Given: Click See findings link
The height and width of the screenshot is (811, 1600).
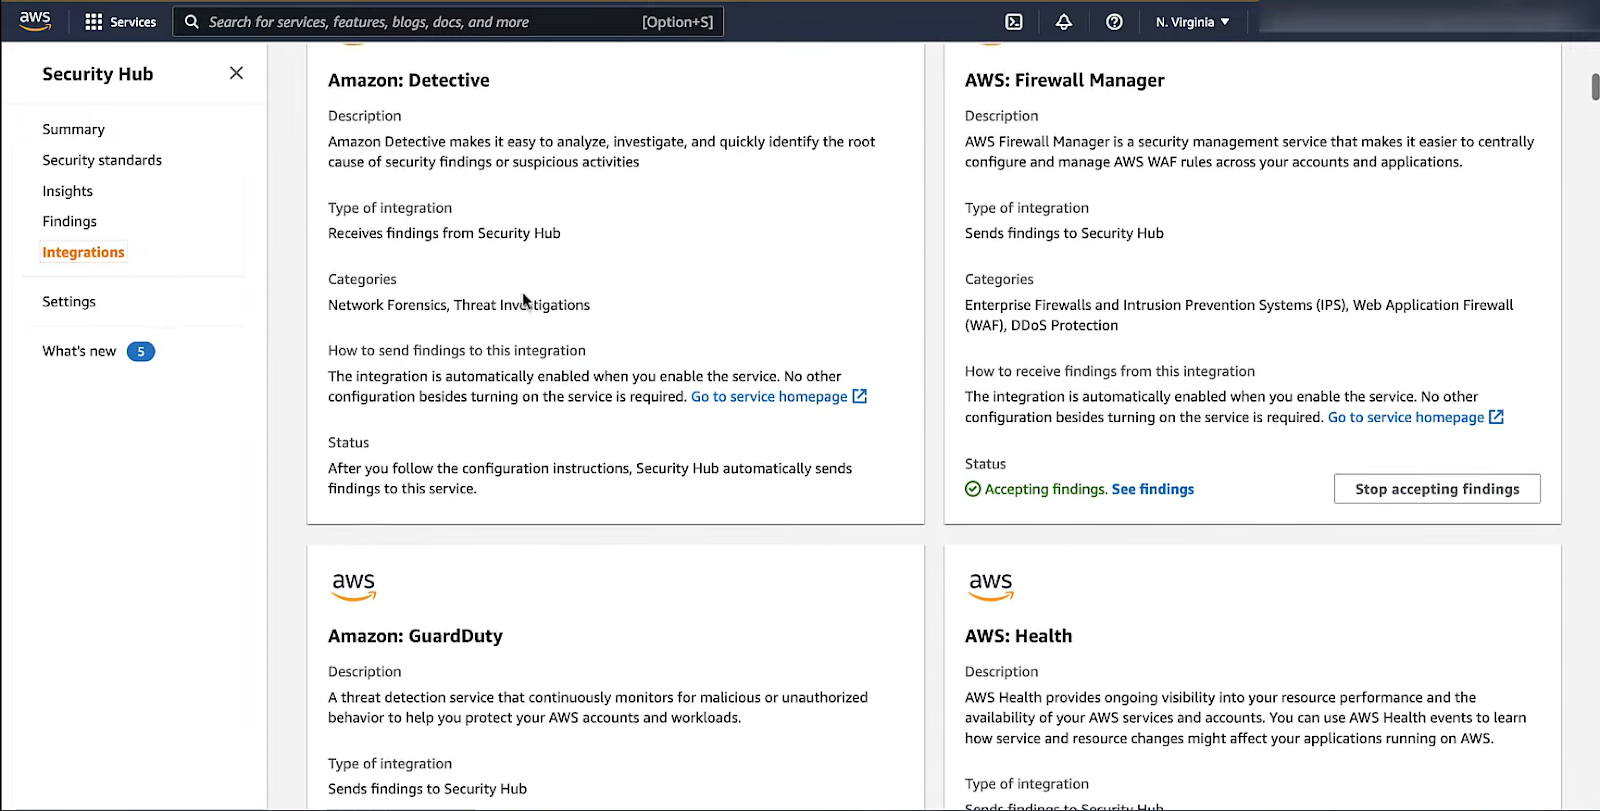Looking at the screenshot, I should click(x=1153, y=489).
